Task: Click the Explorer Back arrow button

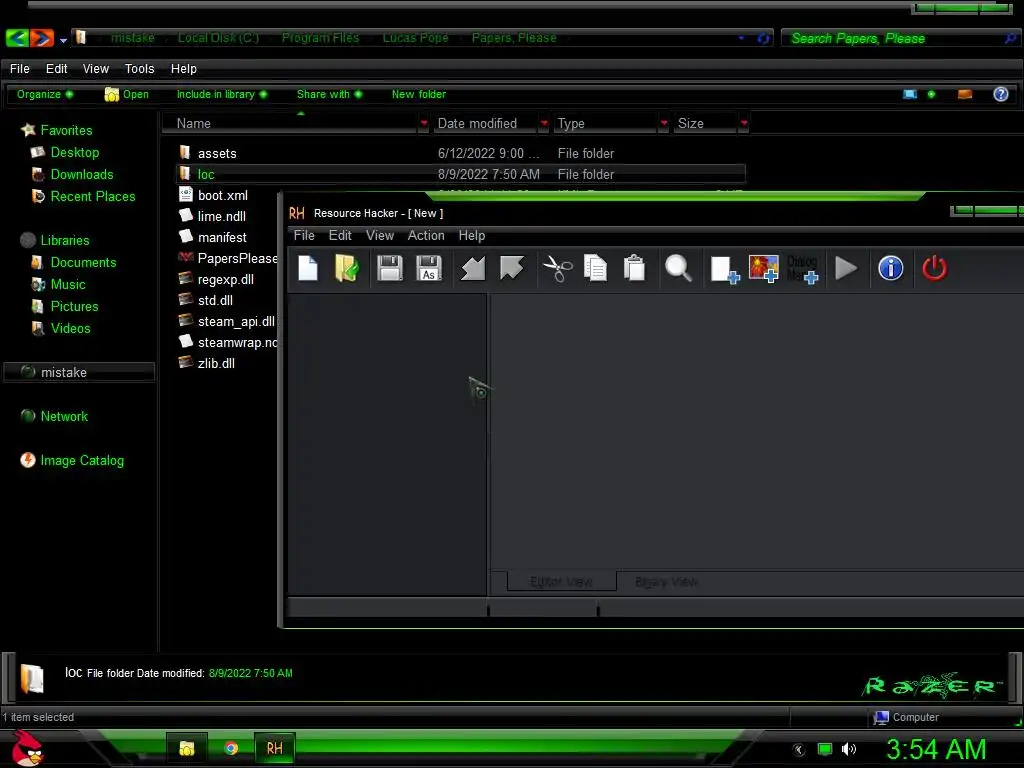Action: [17, 38]
